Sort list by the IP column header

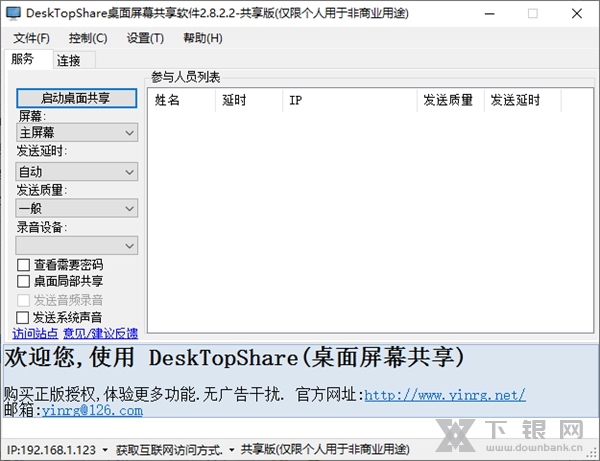pos(295,100)
